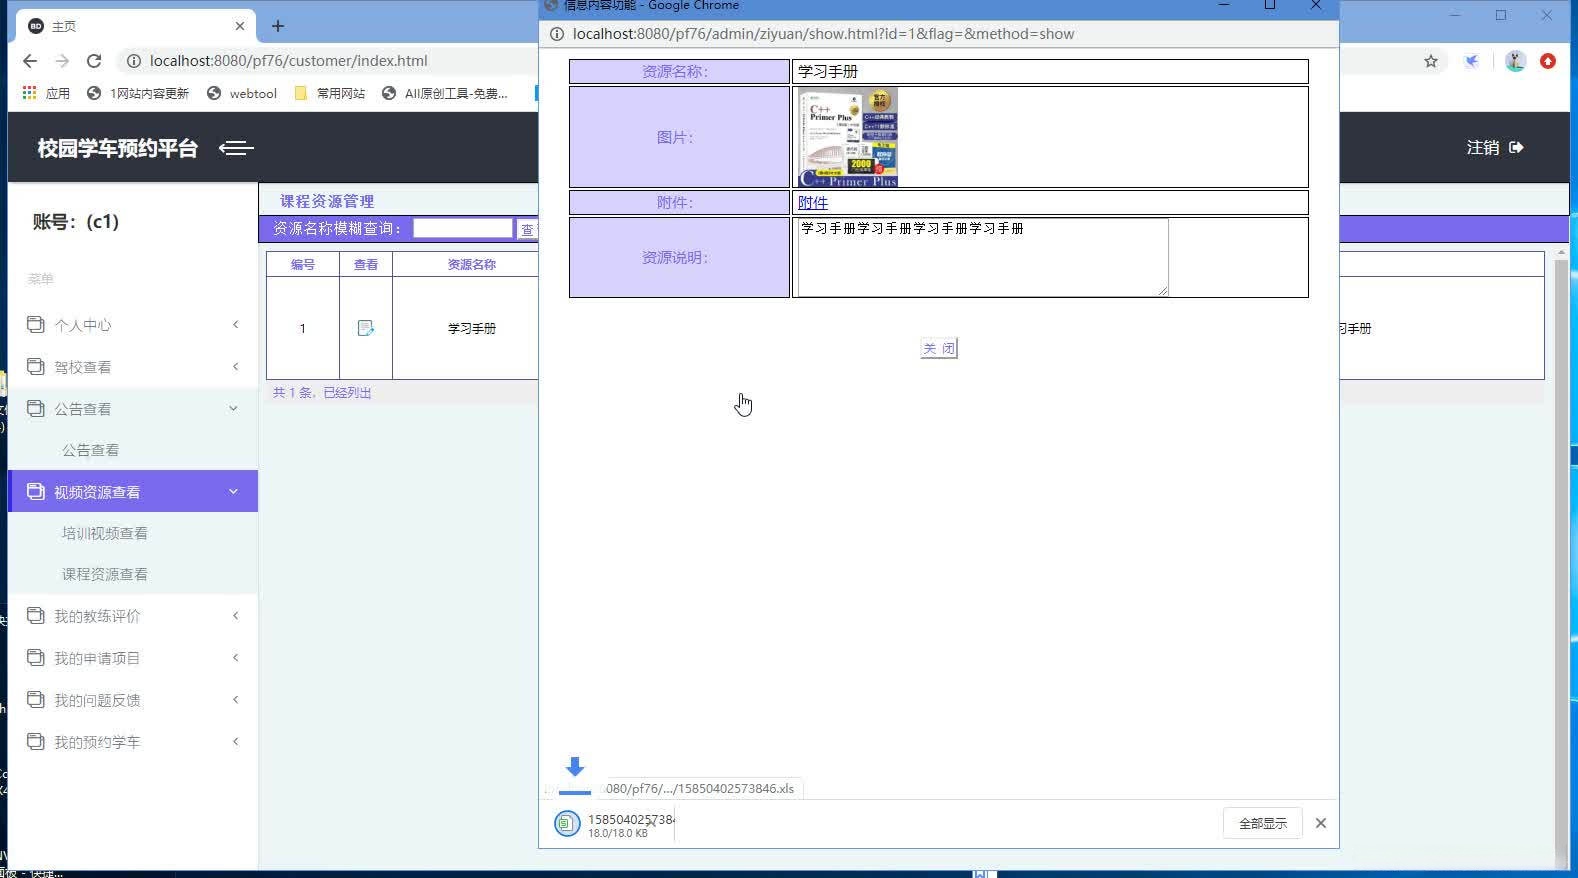Click the 我的预约学车 menu icon

36,741
